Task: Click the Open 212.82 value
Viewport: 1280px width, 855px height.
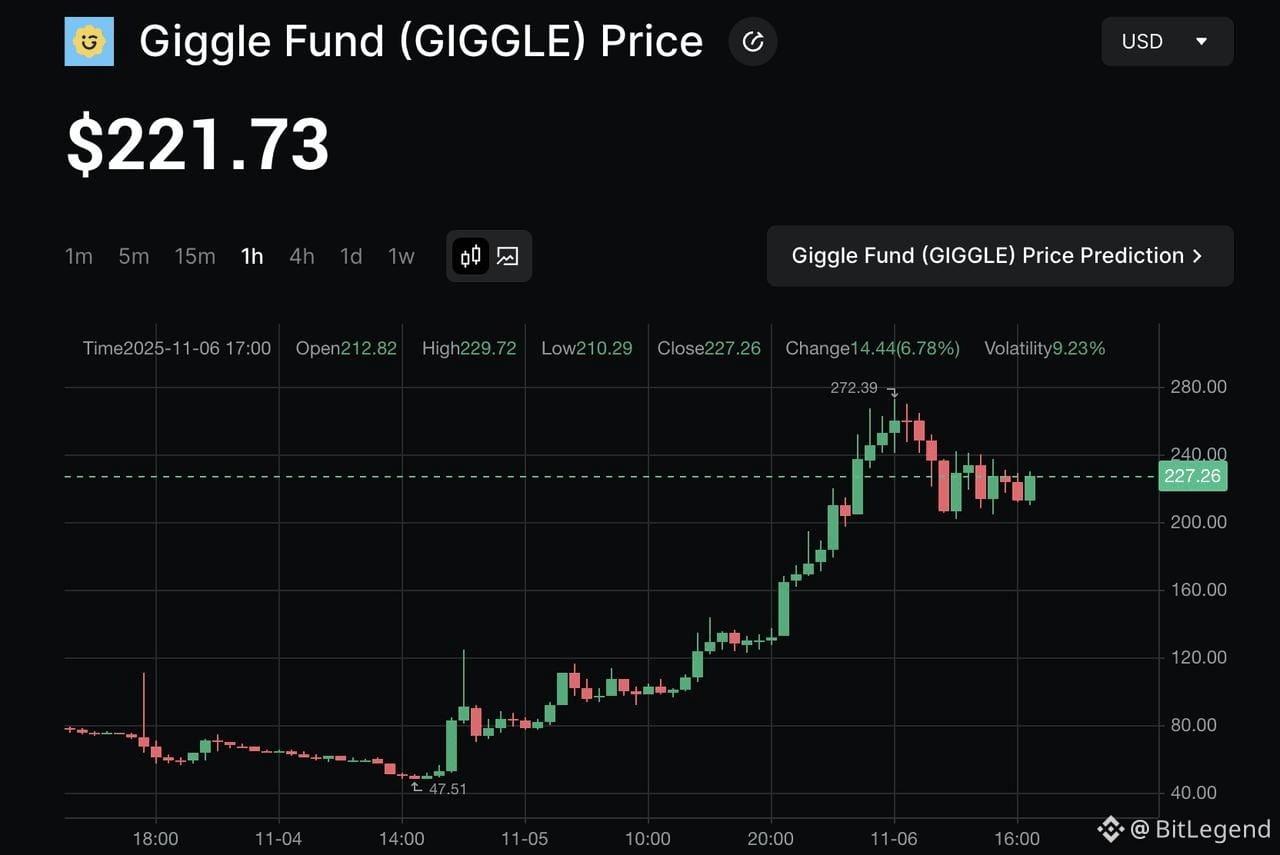Action: [x=346, y=348]
